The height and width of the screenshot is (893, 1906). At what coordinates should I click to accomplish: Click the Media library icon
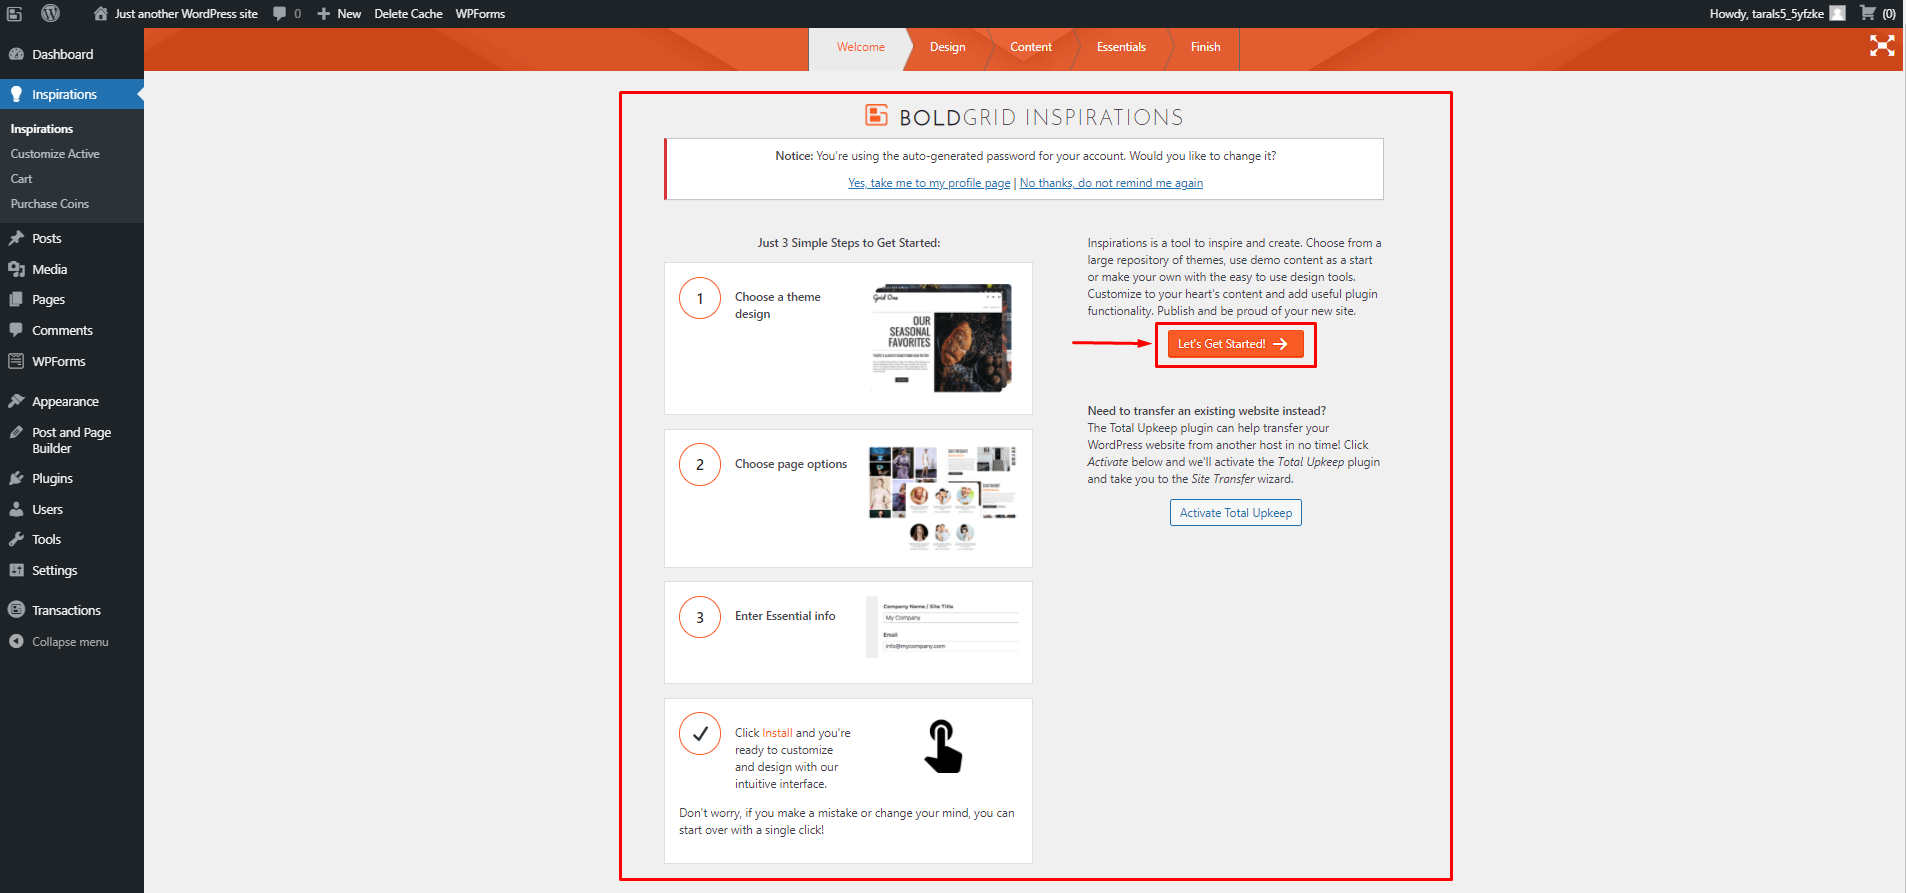pos(16,269)
